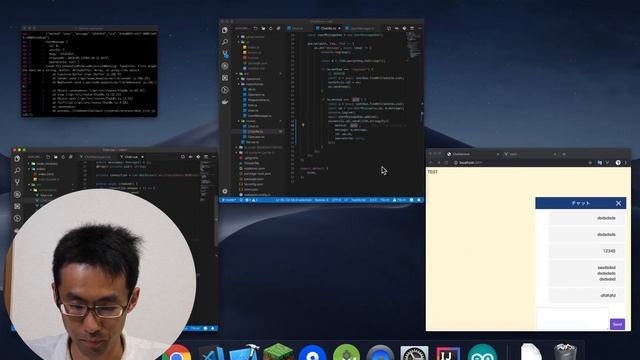
Task: Open Extensions view in center VS Code window
Action: (x=225, y=78)
